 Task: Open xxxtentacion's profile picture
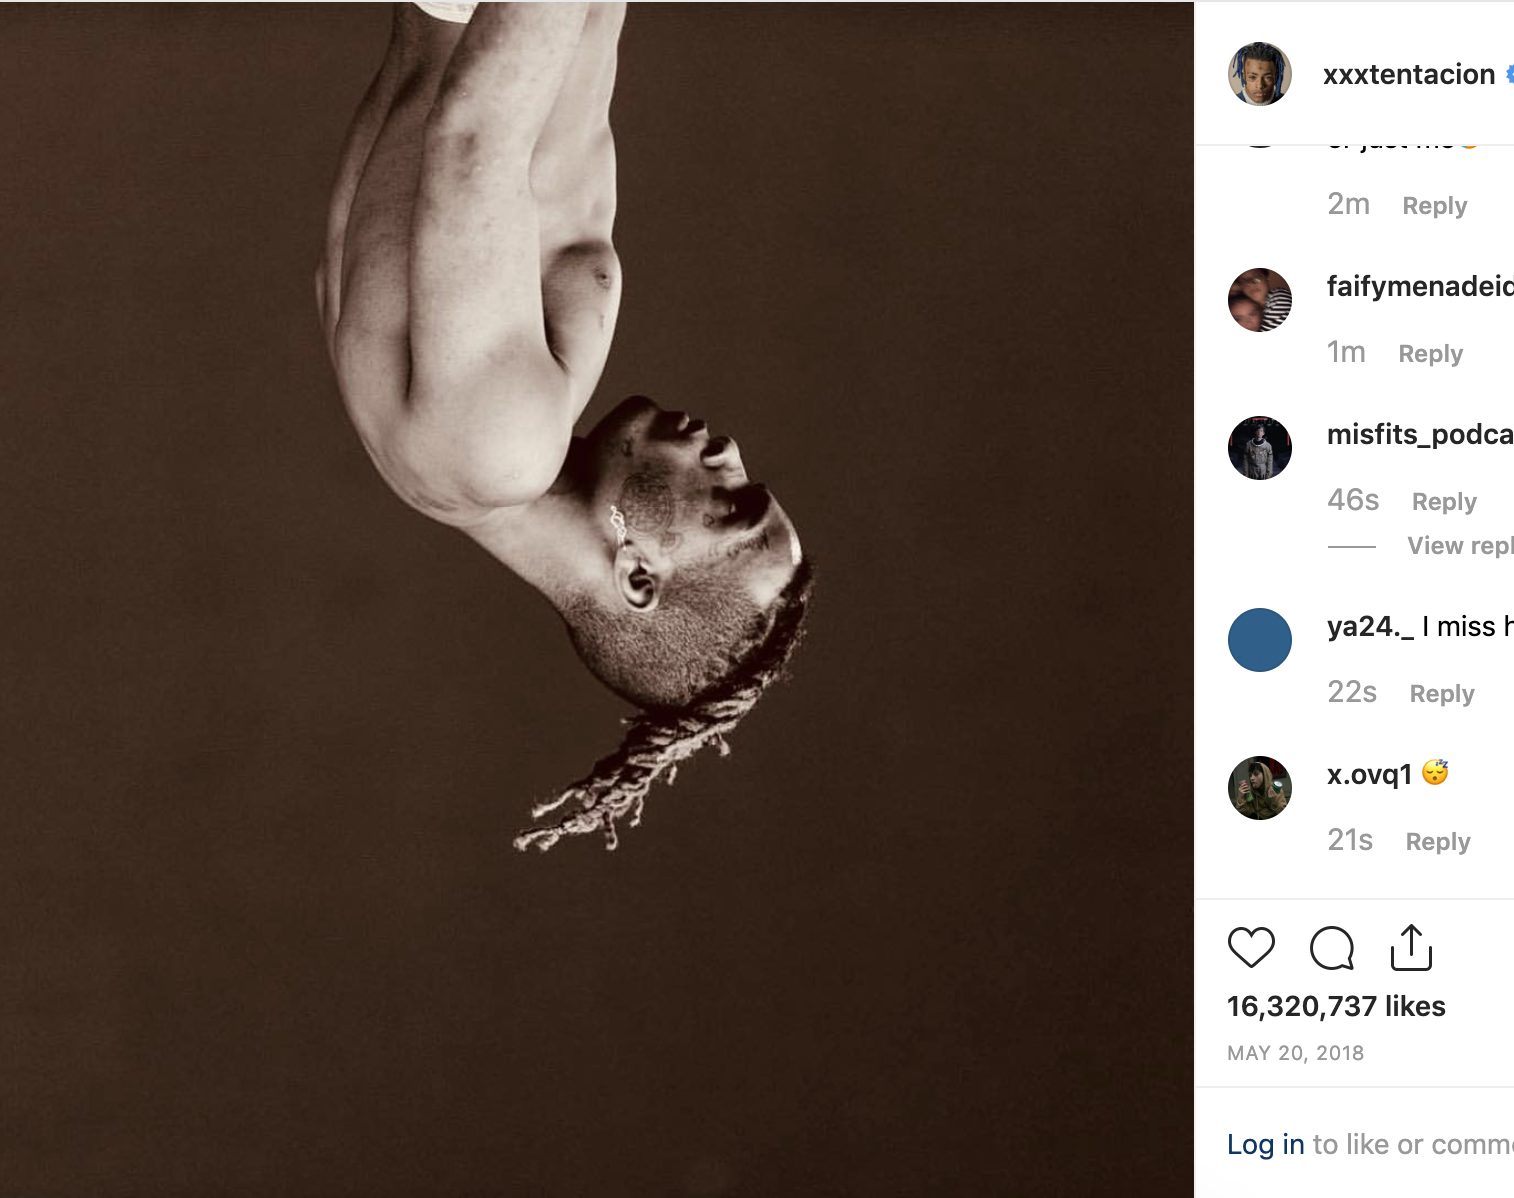coord(1259,73)
